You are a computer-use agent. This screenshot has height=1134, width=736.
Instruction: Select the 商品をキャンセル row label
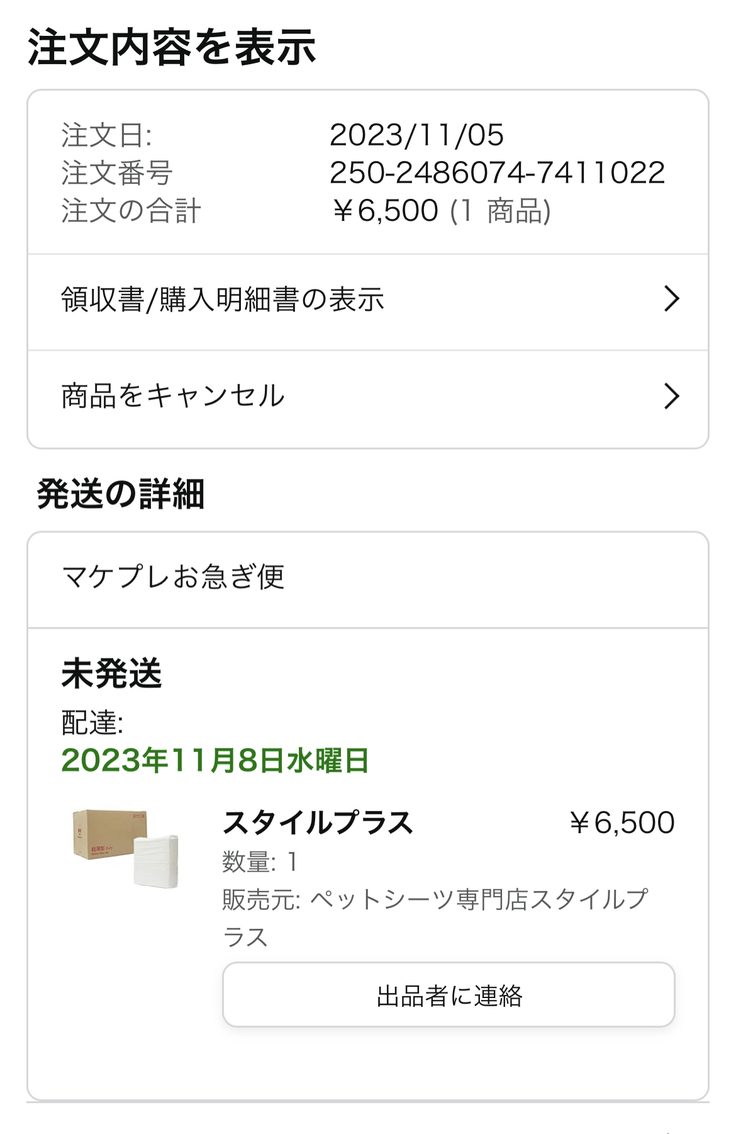[x=173, y=396]
